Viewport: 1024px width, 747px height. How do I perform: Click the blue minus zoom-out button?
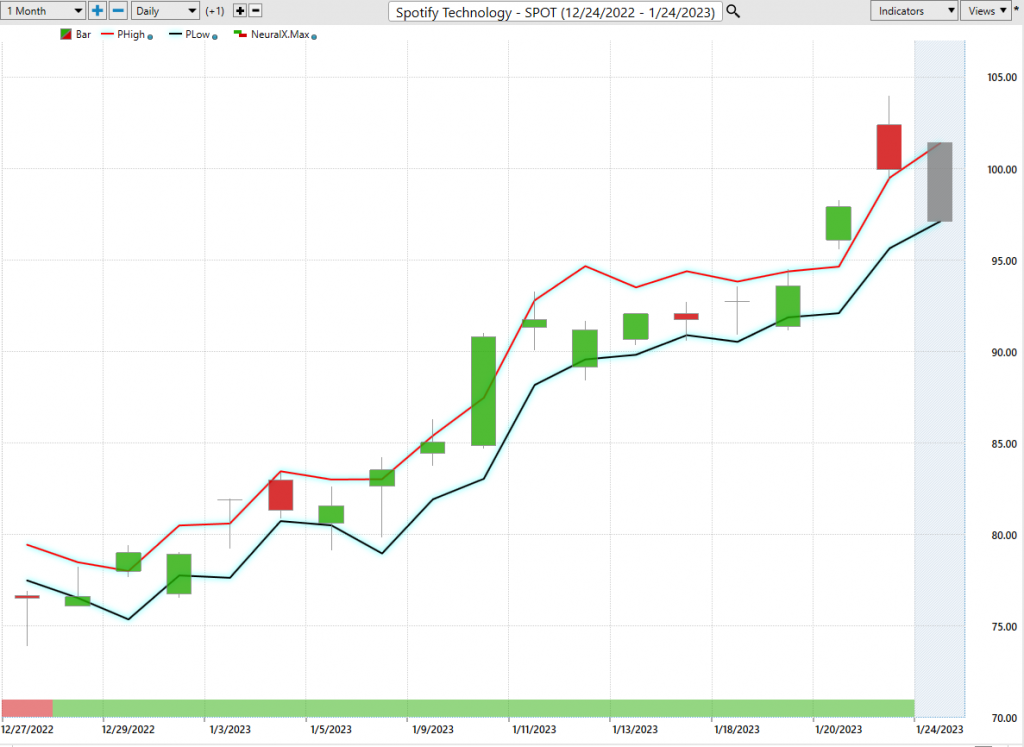coord(118,11)
